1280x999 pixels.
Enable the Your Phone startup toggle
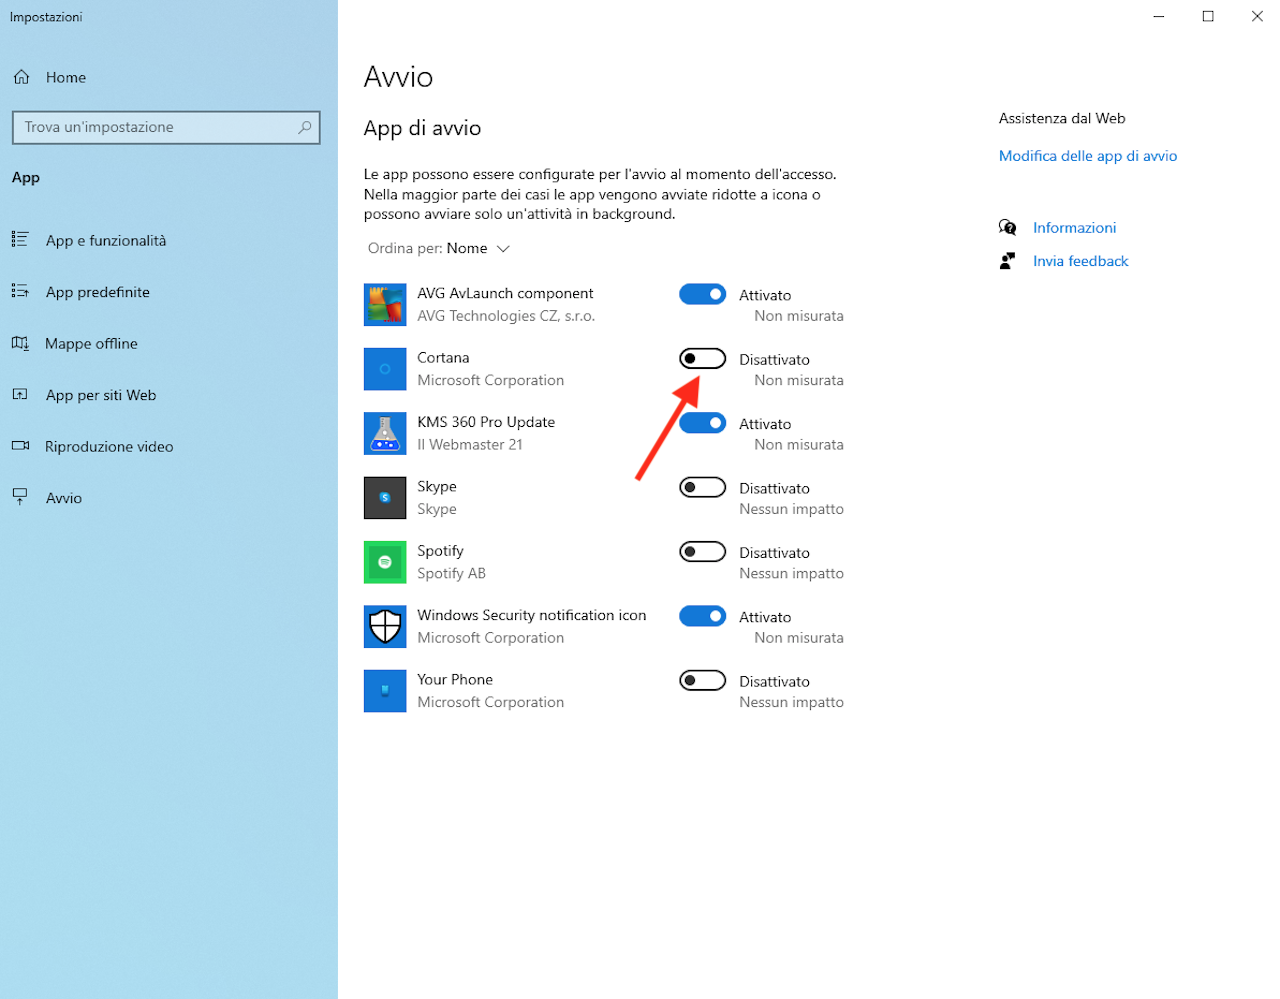[703, 680]
